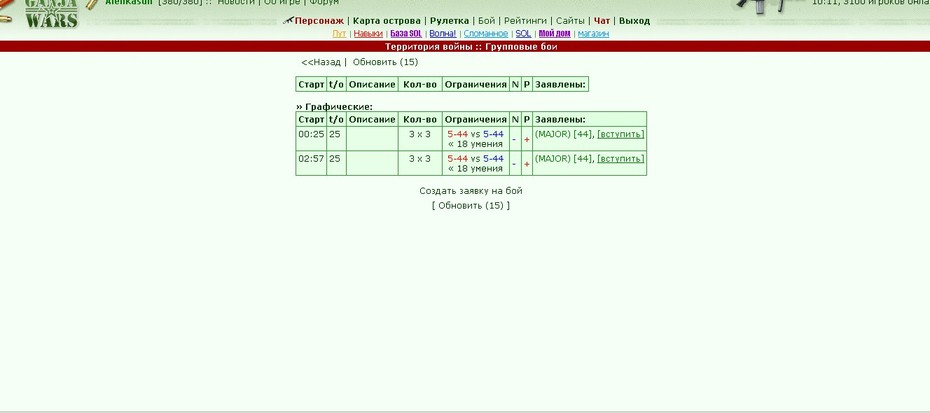Click Создать заявку на бой
This screenshot has height=413, width=930.
pos(471,191)
